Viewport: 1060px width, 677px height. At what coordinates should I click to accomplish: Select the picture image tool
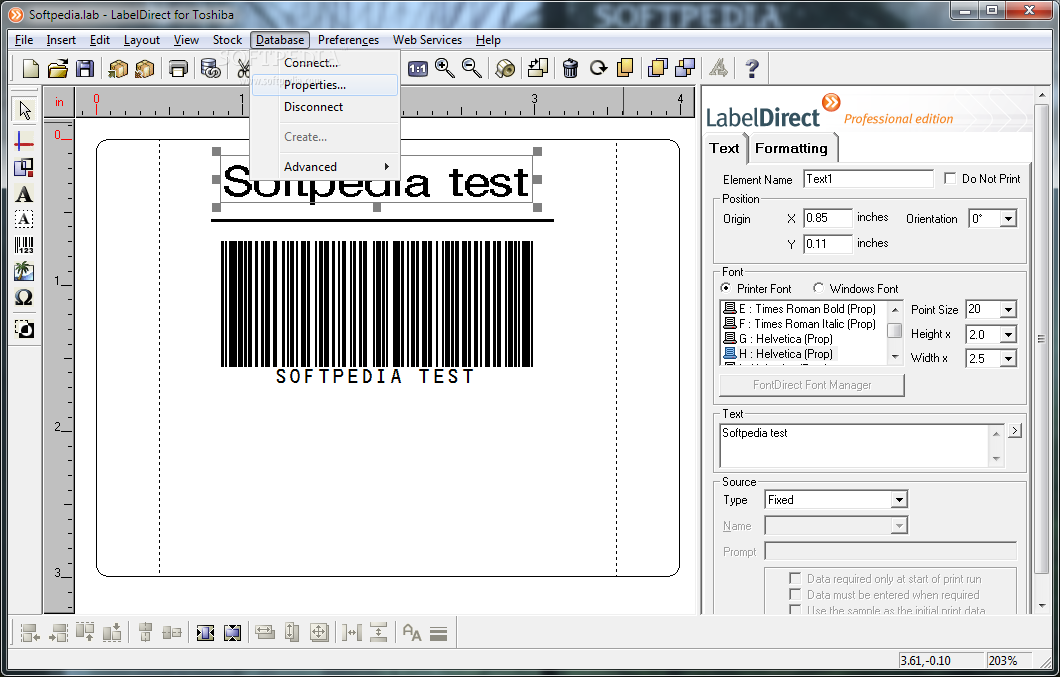click(x=24, y=271)
